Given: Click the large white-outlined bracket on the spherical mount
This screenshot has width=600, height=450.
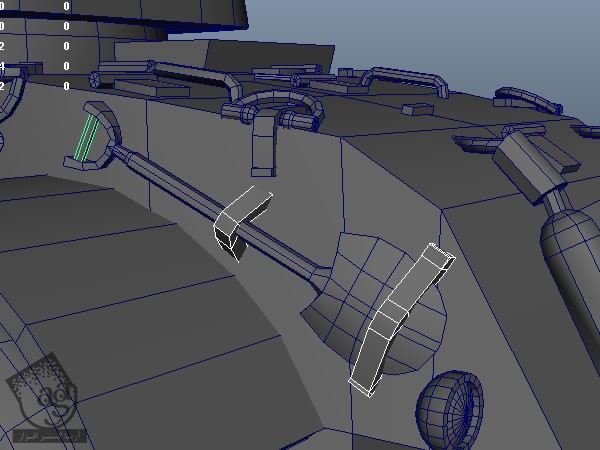Looking at the screenshot, I should coord(398,319).
